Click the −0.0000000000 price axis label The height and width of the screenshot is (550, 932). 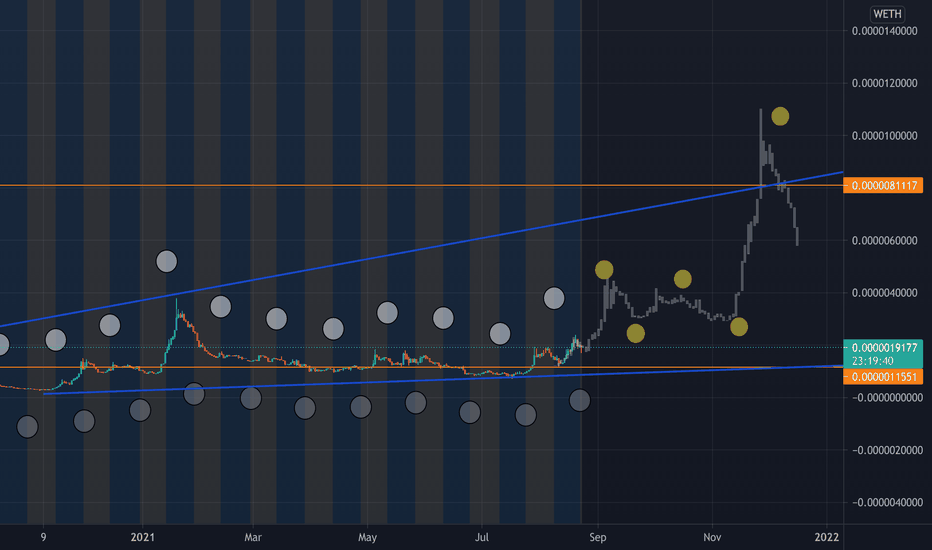[887, 398]
